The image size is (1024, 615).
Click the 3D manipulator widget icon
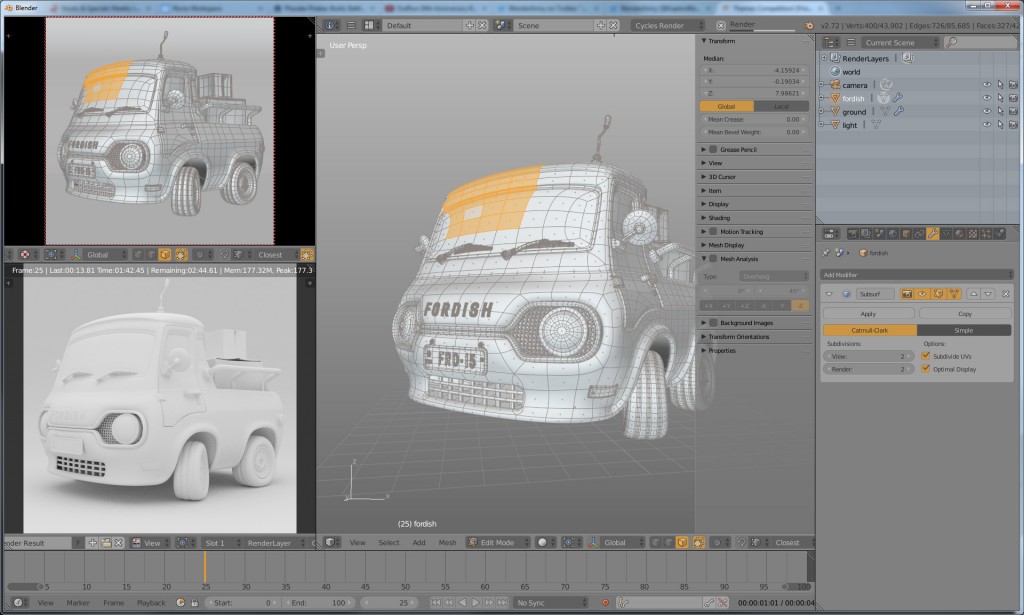click(593, 542)
